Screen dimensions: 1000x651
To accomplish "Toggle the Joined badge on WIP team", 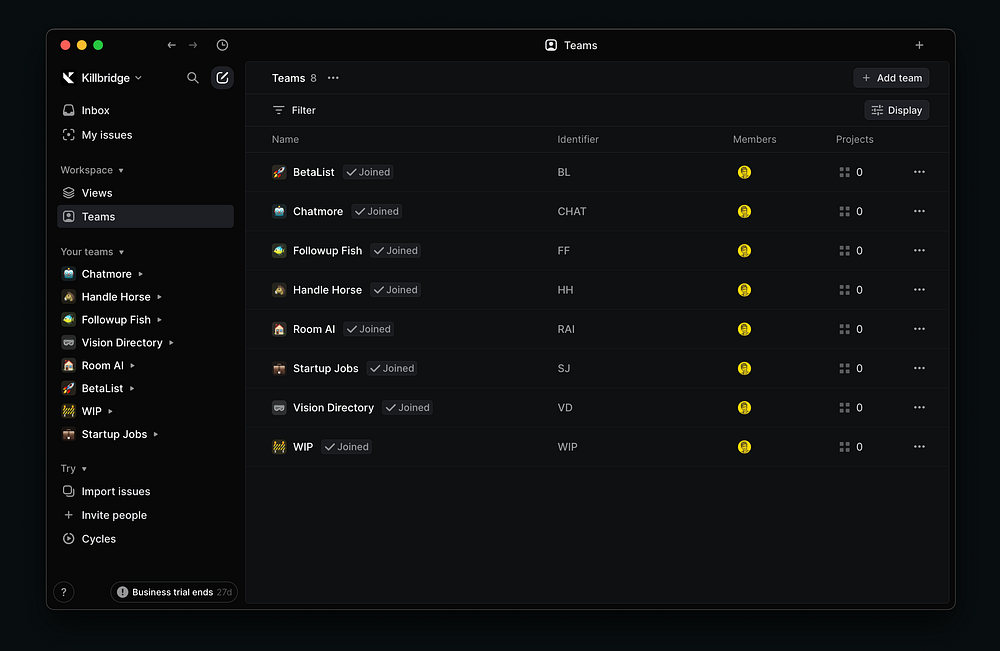I will point(346,447).
